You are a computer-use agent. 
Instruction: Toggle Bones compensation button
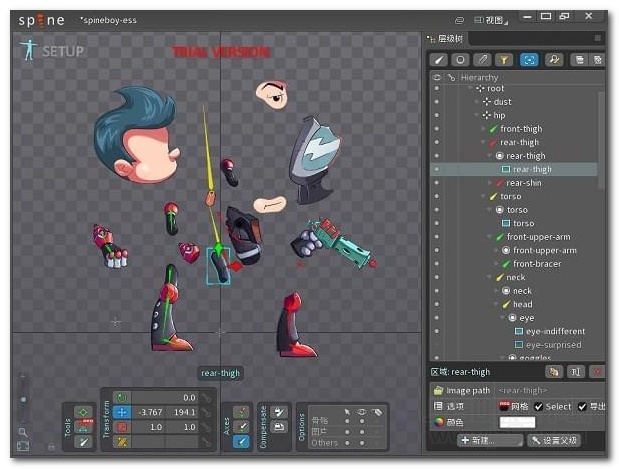tap(279, 412)
